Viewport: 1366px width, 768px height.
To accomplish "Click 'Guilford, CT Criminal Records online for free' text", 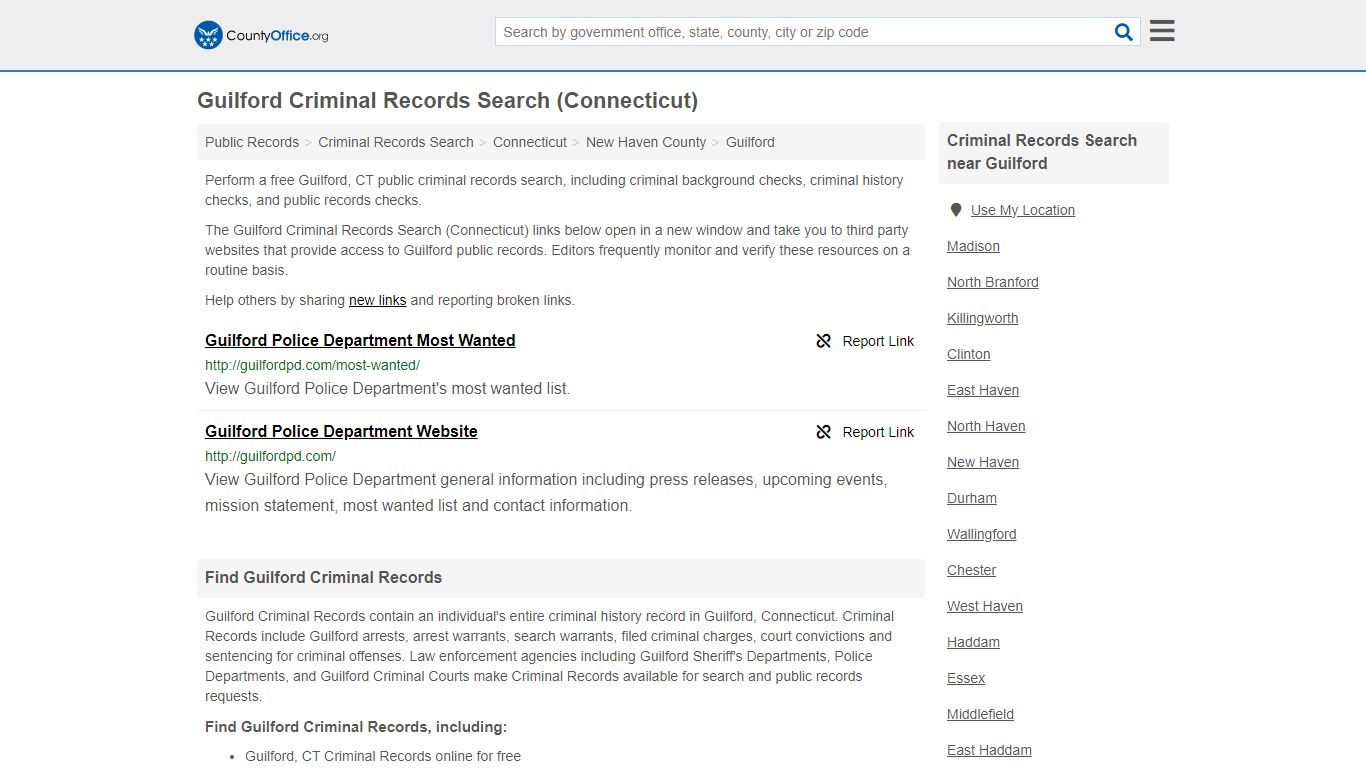I will pos(383,756).
